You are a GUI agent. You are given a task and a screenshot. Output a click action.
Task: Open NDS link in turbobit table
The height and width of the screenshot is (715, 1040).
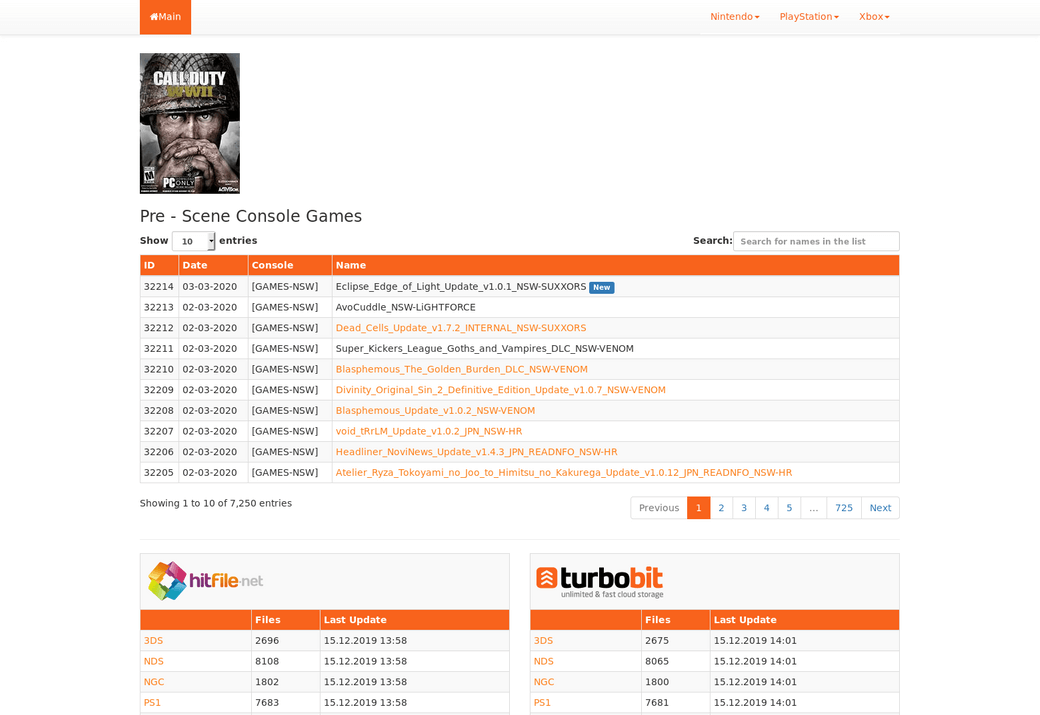[x=544, y=661]
